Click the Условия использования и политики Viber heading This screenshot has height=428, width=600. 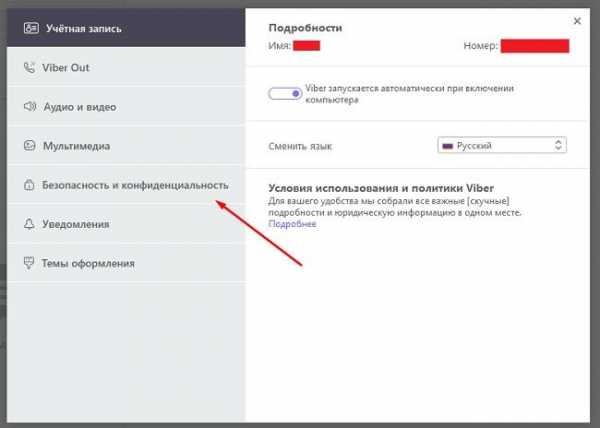pos(381,188)
